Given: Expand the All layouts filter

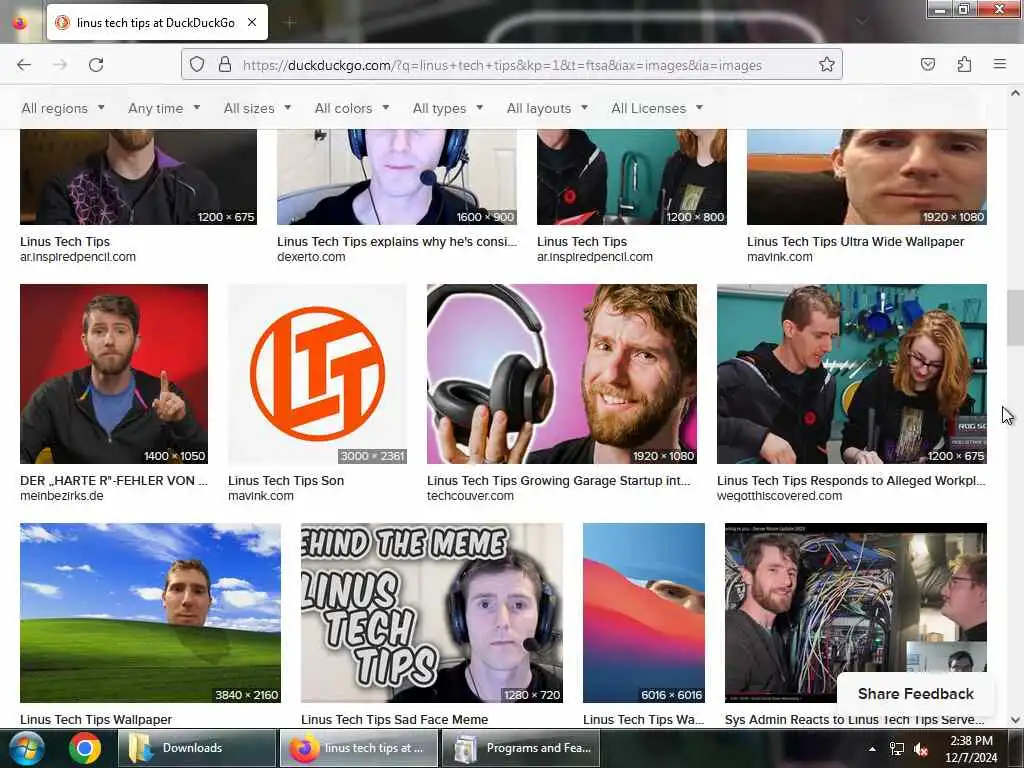Looking at the screenshot, I should (547, 108).
